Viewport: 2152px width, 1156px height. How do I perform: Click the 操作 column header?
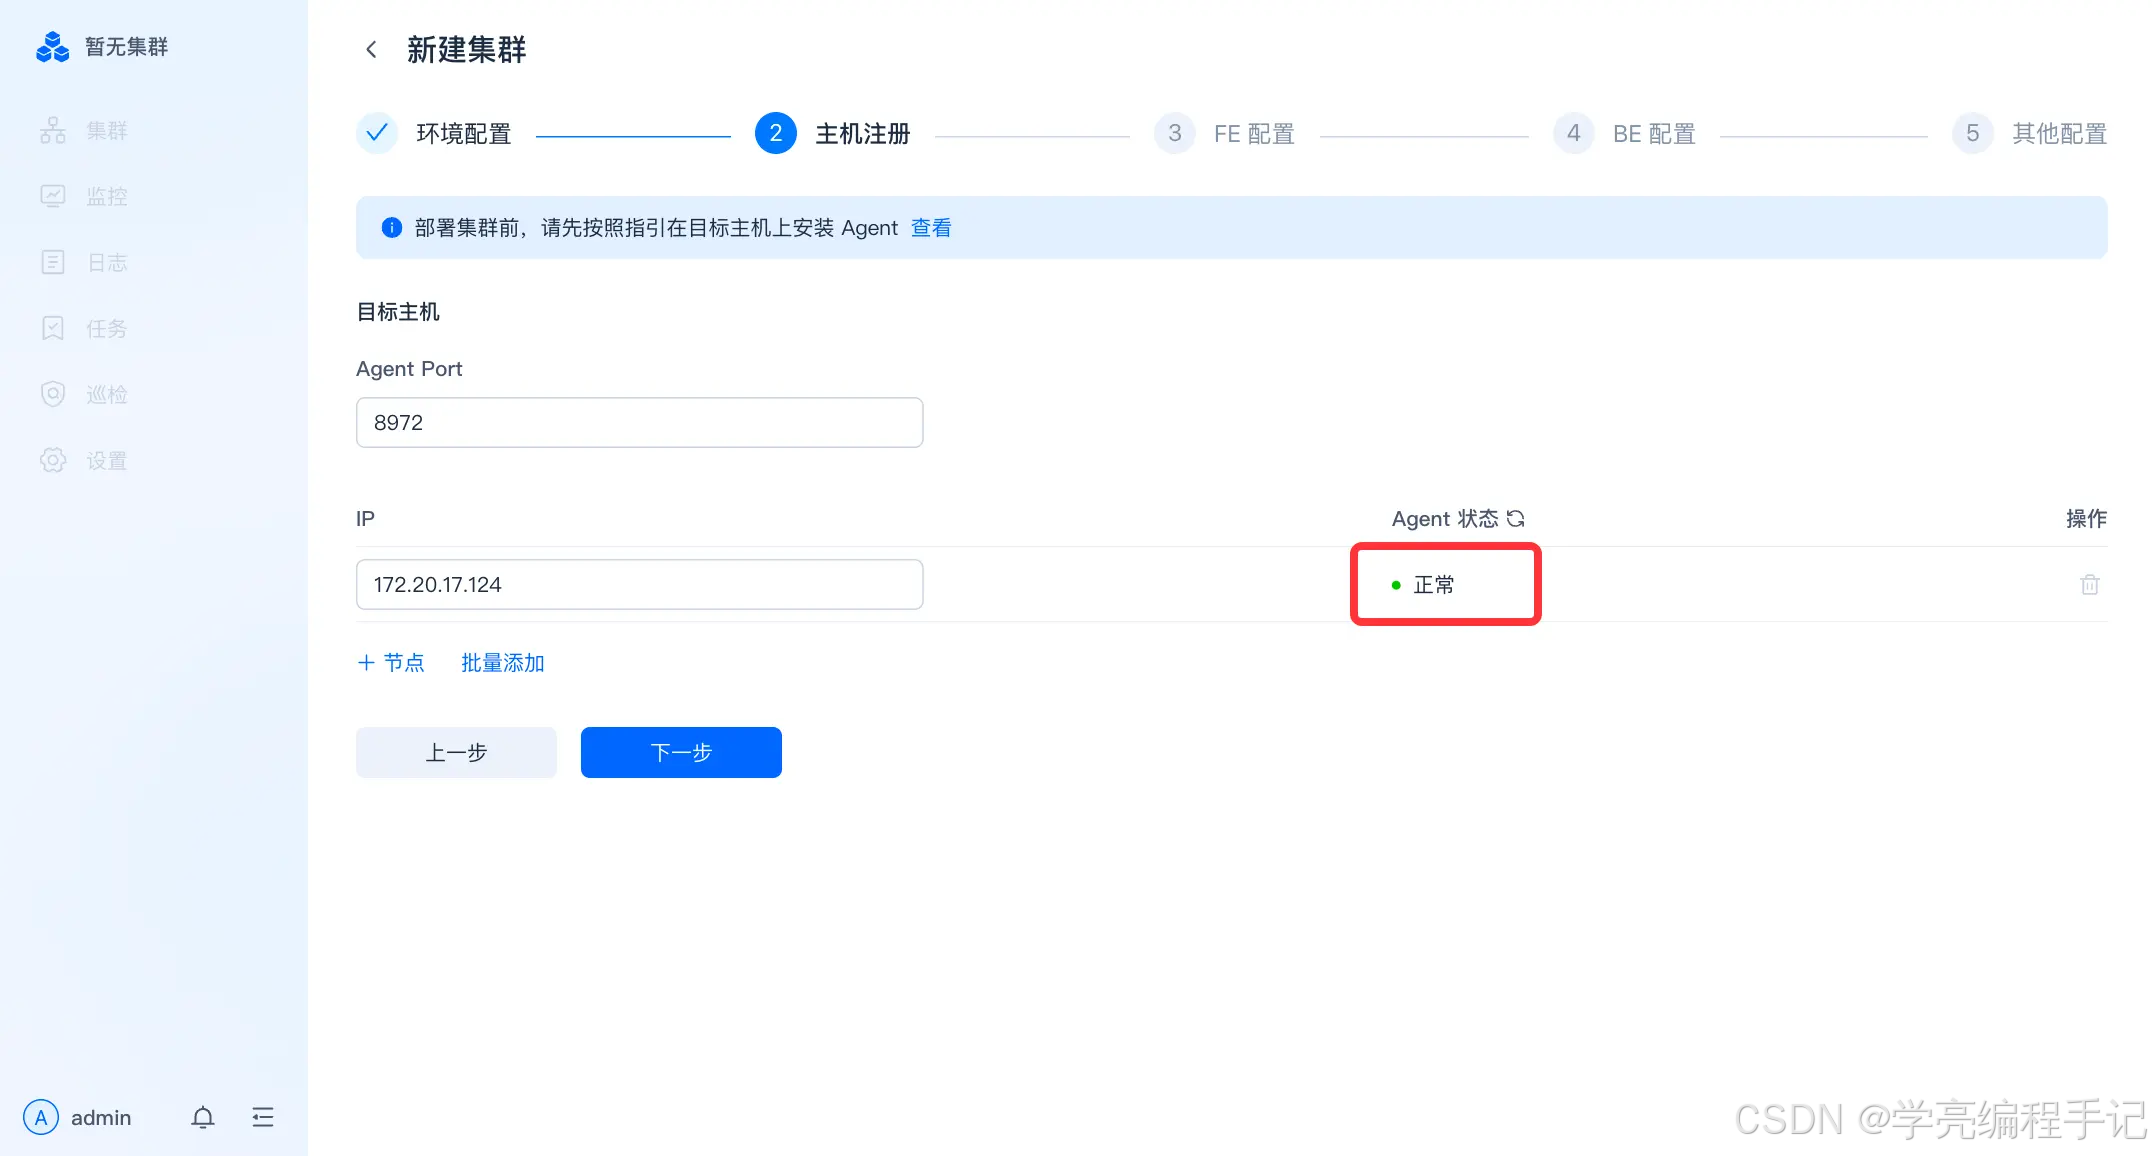click(x=2087, y=519)
